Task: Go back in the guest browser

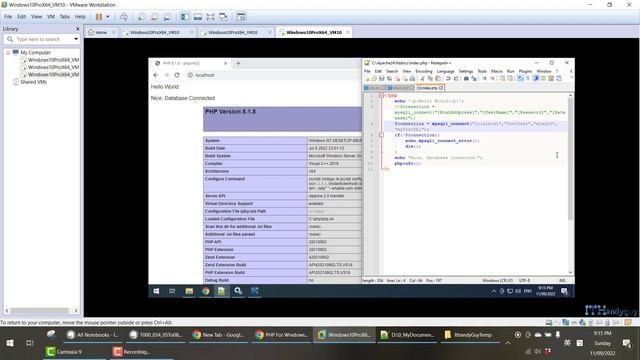Action: [156, 75]
